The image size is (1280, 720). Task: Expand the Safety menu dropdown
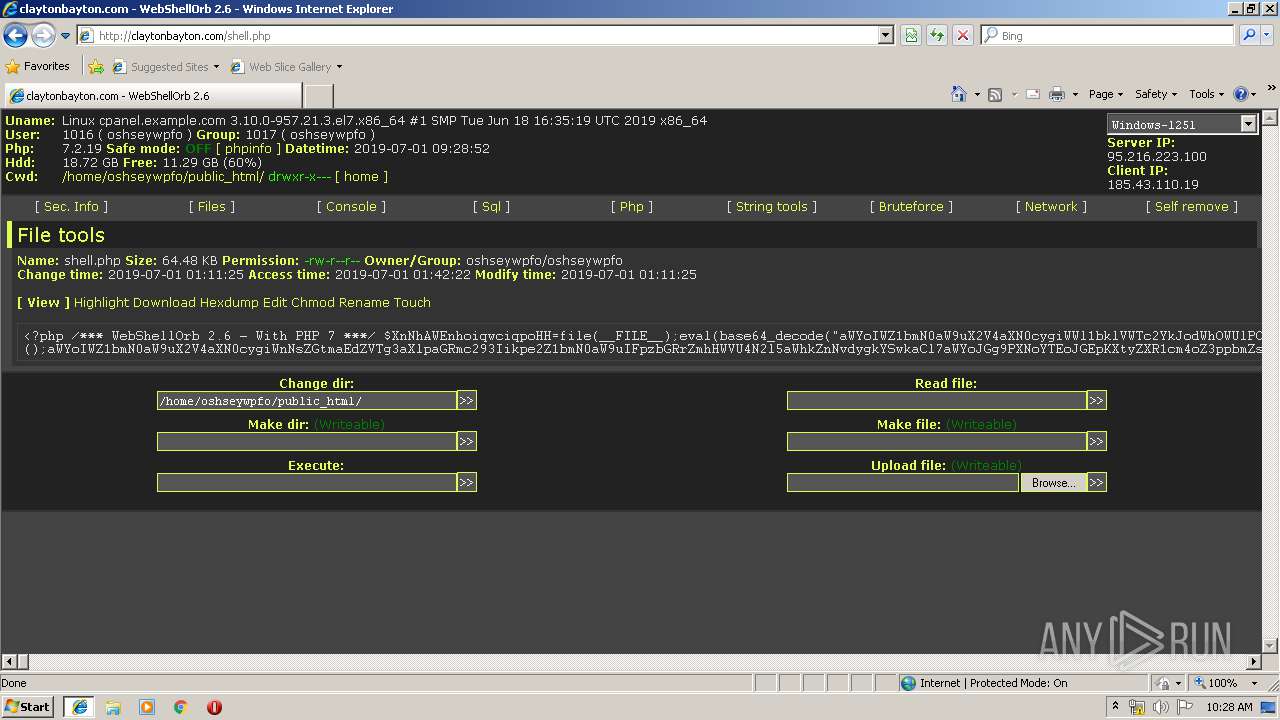pyautogui.click(x=1156, y=94)
